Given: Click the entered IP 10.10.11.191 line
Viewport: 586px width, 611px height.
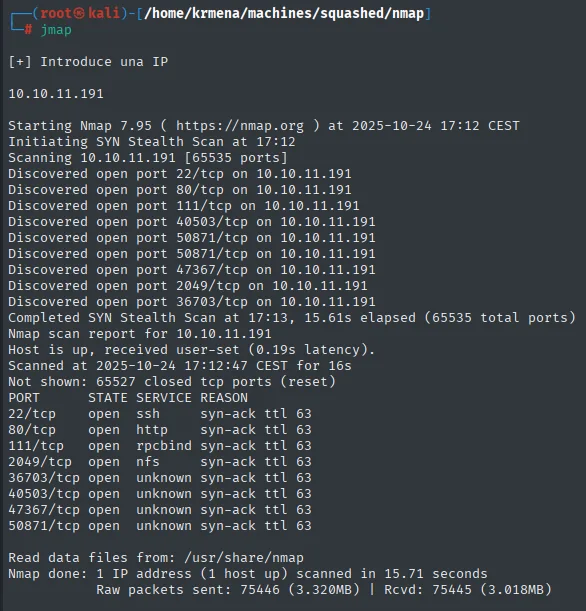Looking at the screenshot, I should [56, 94].
